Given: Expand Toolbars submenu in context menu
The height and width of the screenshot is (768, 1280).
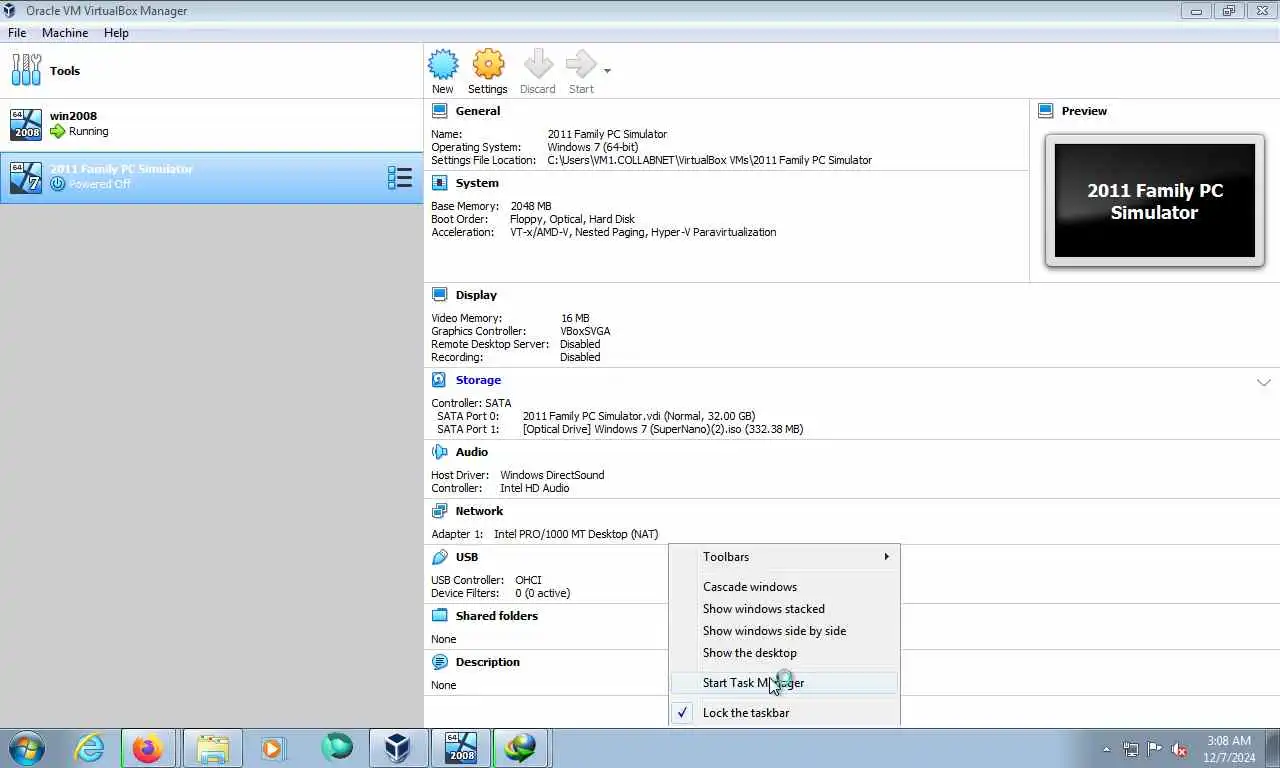Looking at the screenshot, I should pos(784,557).
